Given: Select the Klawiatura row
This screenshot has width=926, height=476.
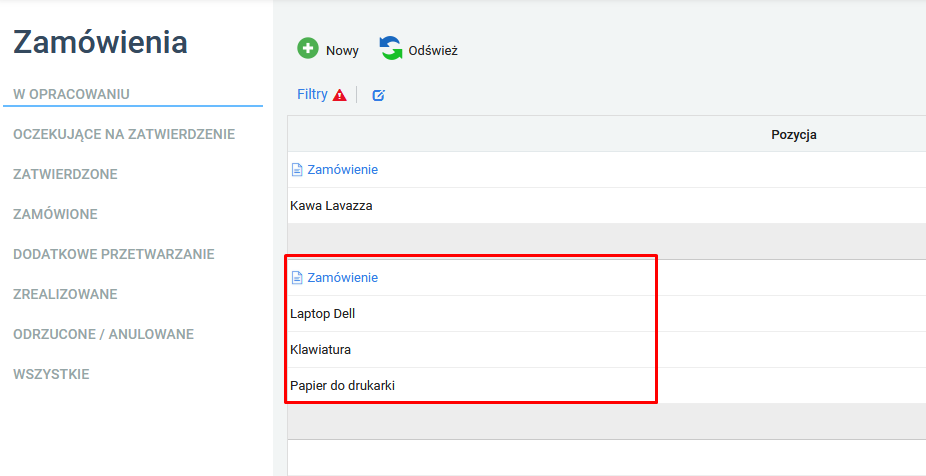Looking at the screenshot, I should pyautogui.click(x=607, y=350).
